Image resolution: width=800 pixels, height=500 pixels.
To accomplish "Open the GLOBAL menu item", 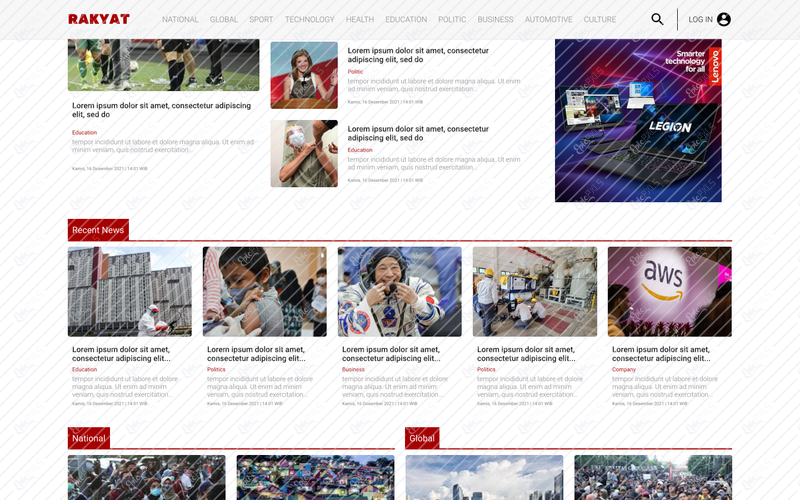I will click(x=224, y=19).
